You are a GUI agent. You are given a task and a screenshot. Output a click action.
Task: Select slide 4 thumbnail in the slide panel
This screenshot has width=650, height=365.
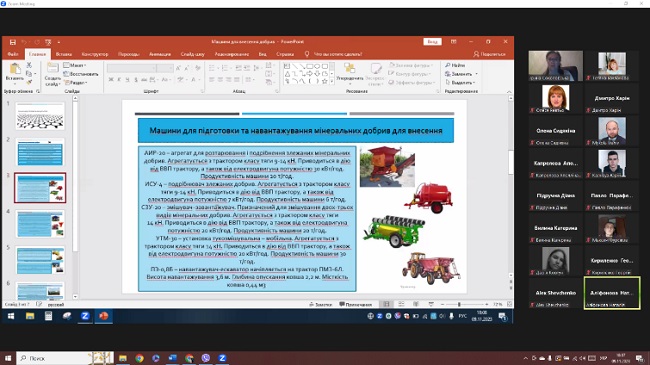40,224
